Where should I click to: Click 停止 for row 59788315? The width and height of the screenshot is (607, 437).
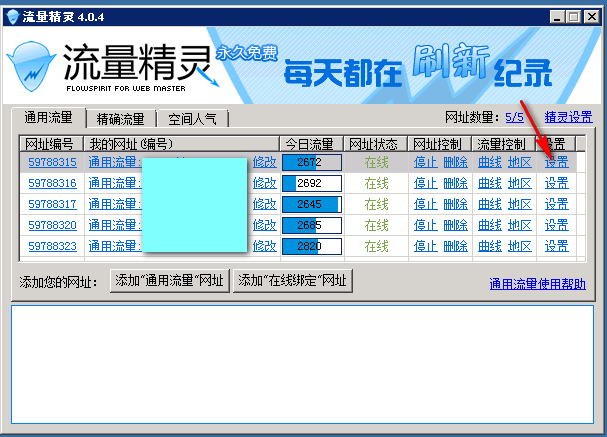point(425,162)
